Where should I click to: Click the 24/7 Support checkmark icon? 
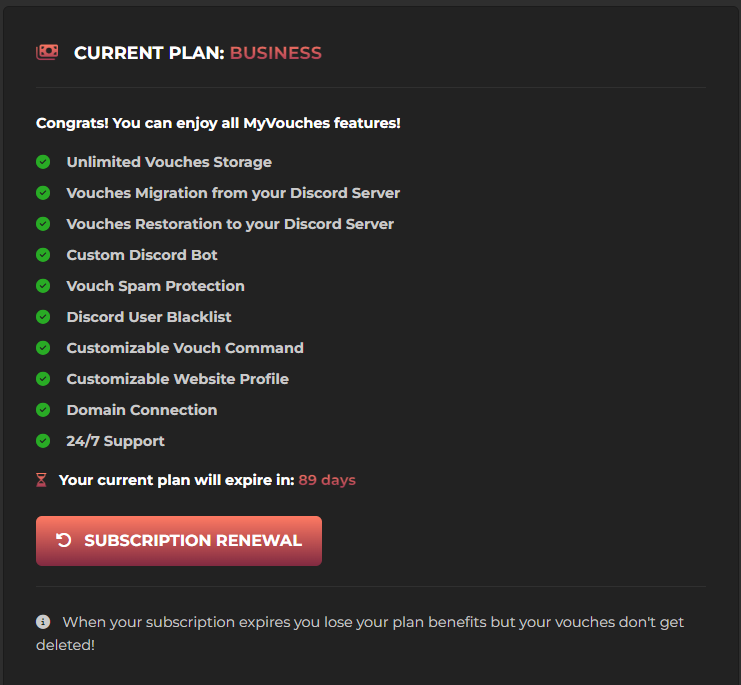point(43,441)
